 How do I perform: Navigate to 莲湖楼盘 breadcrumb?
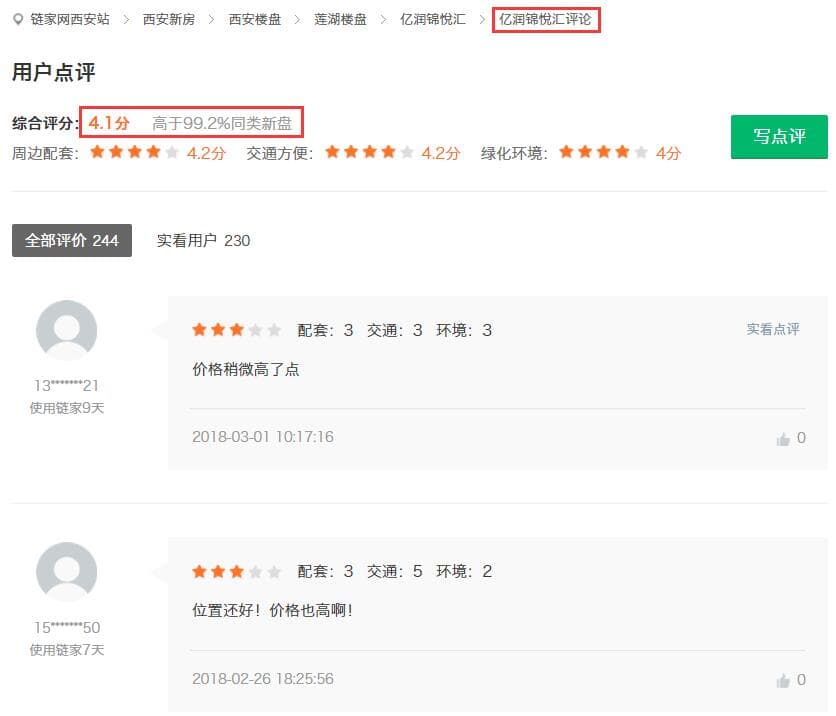(x=340, y=19)
